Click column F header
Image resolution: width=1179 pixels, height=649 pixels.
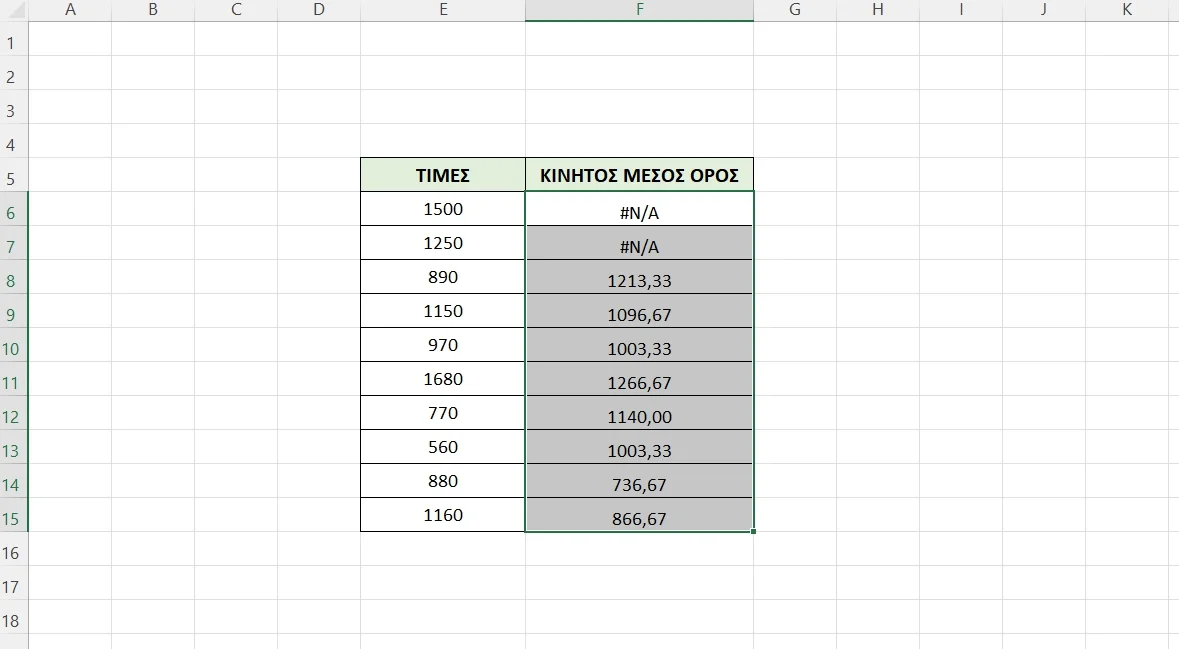click(x=639, y=10)
